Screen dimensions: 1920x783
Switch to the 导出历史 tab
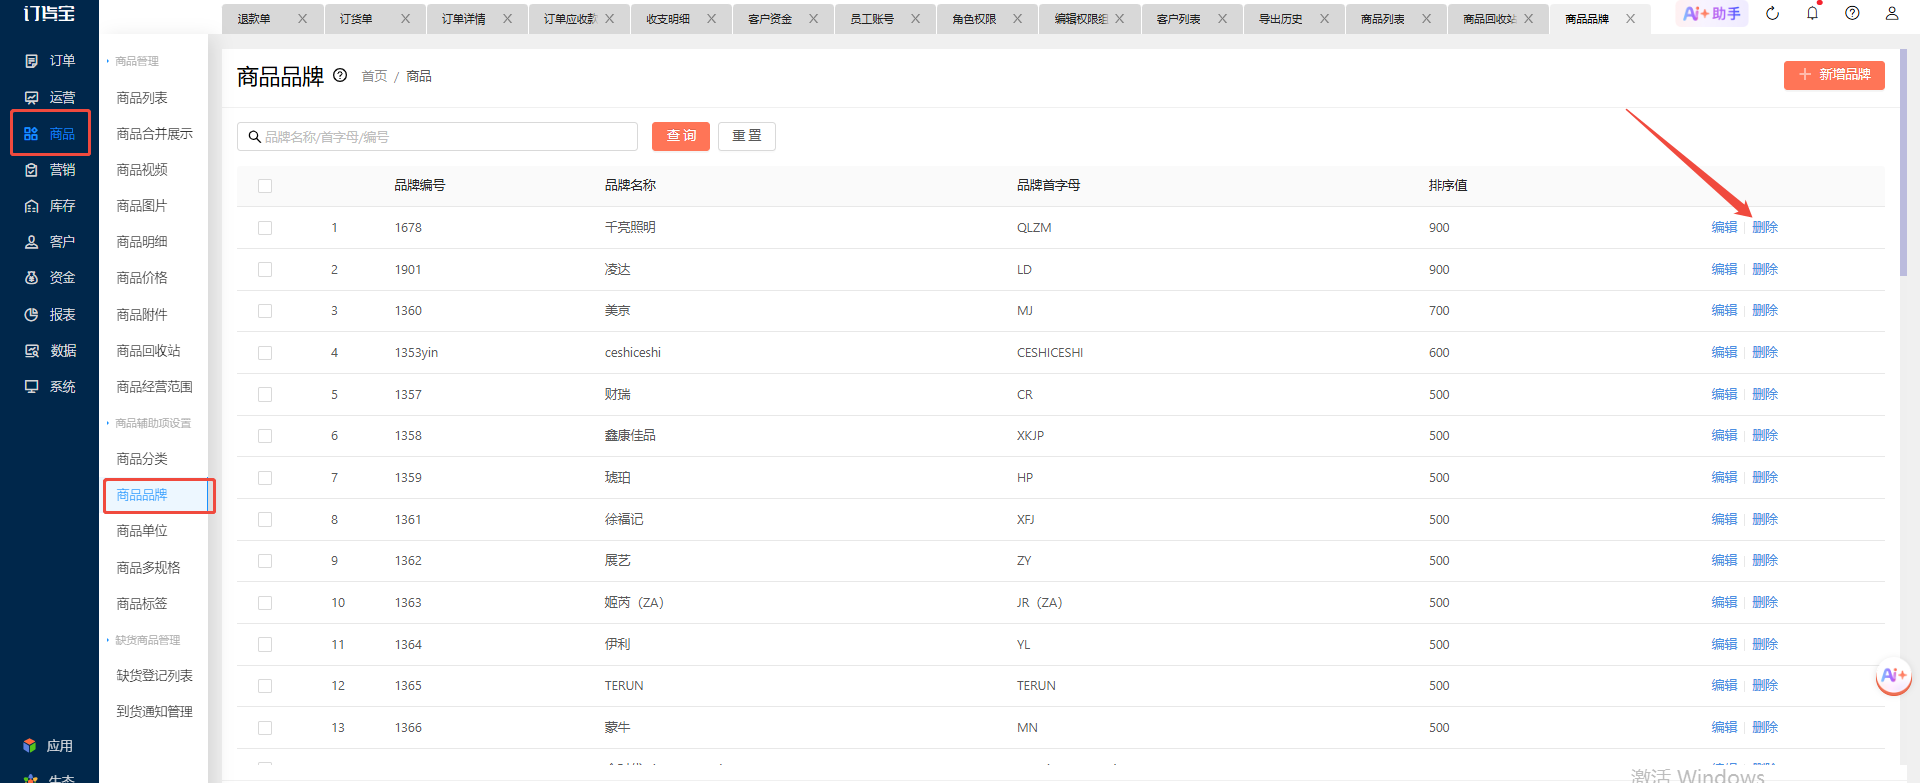[1280, 19]
